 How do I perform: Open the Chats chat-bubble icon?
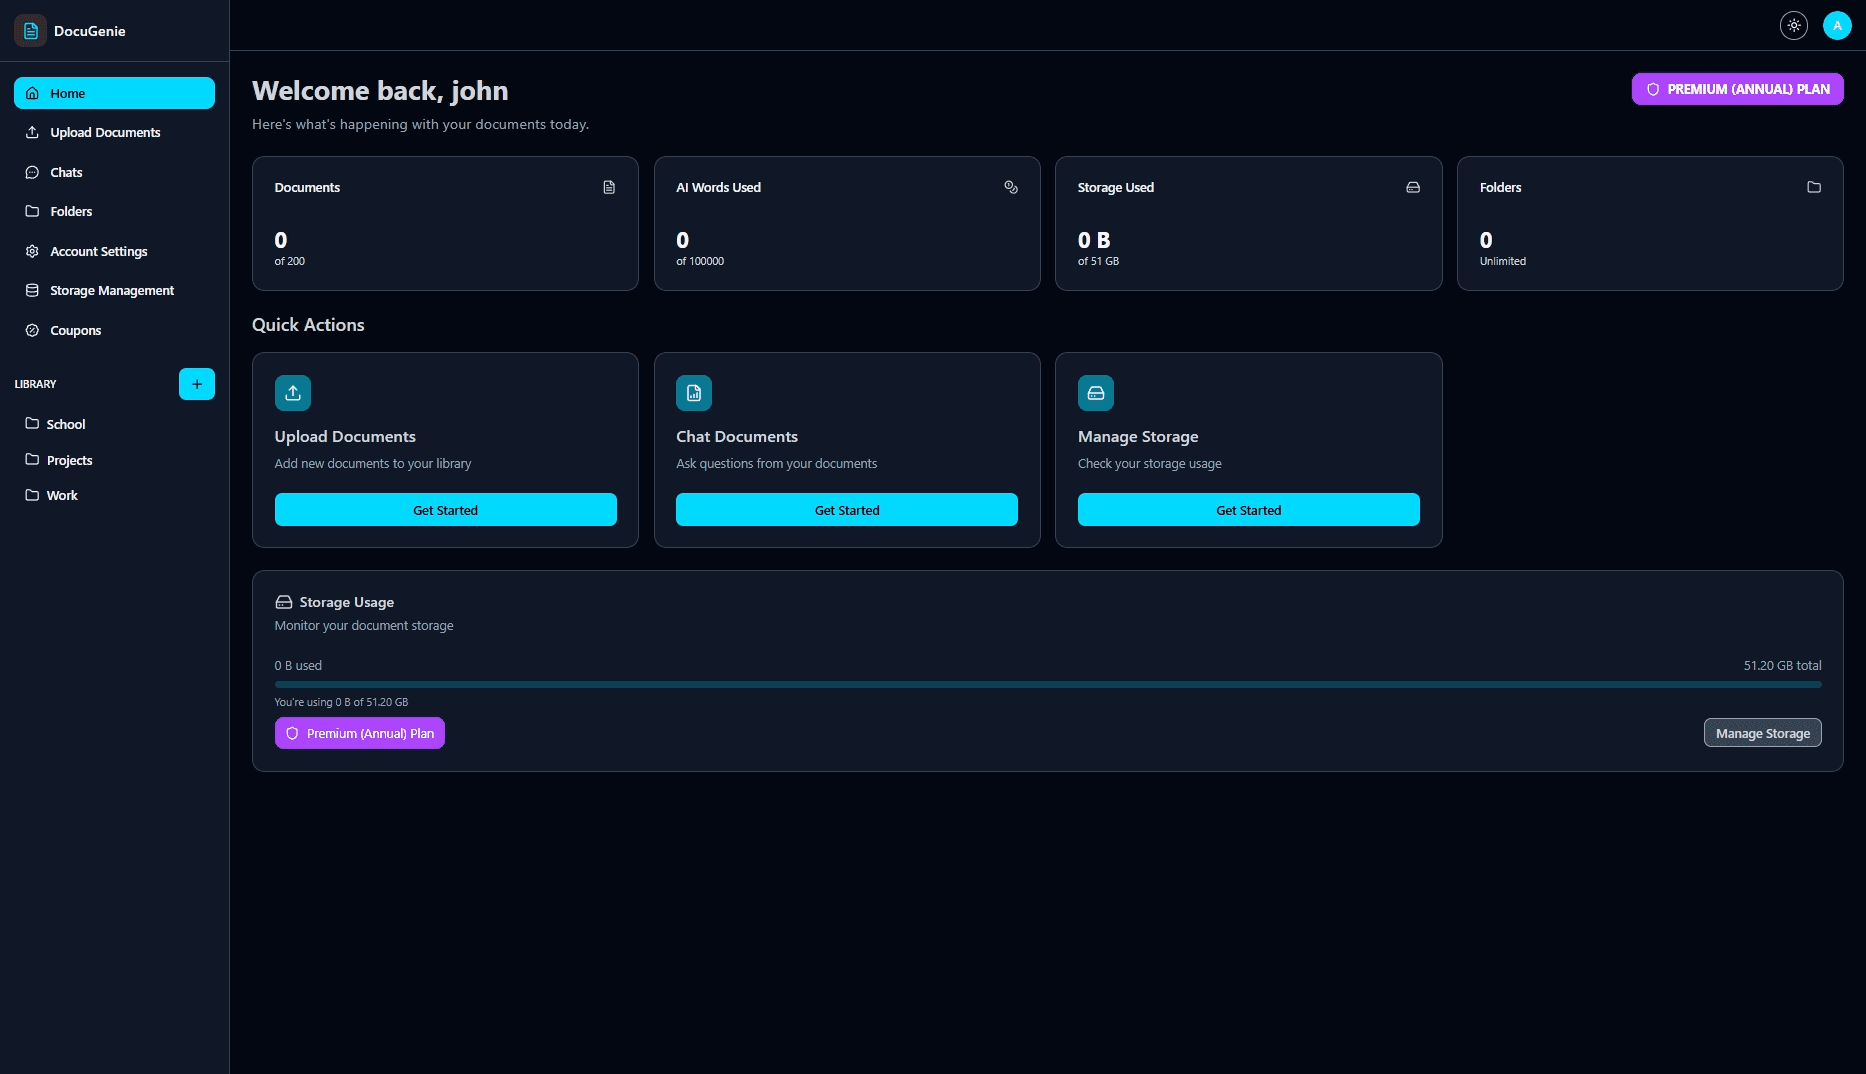pos(33,172)
